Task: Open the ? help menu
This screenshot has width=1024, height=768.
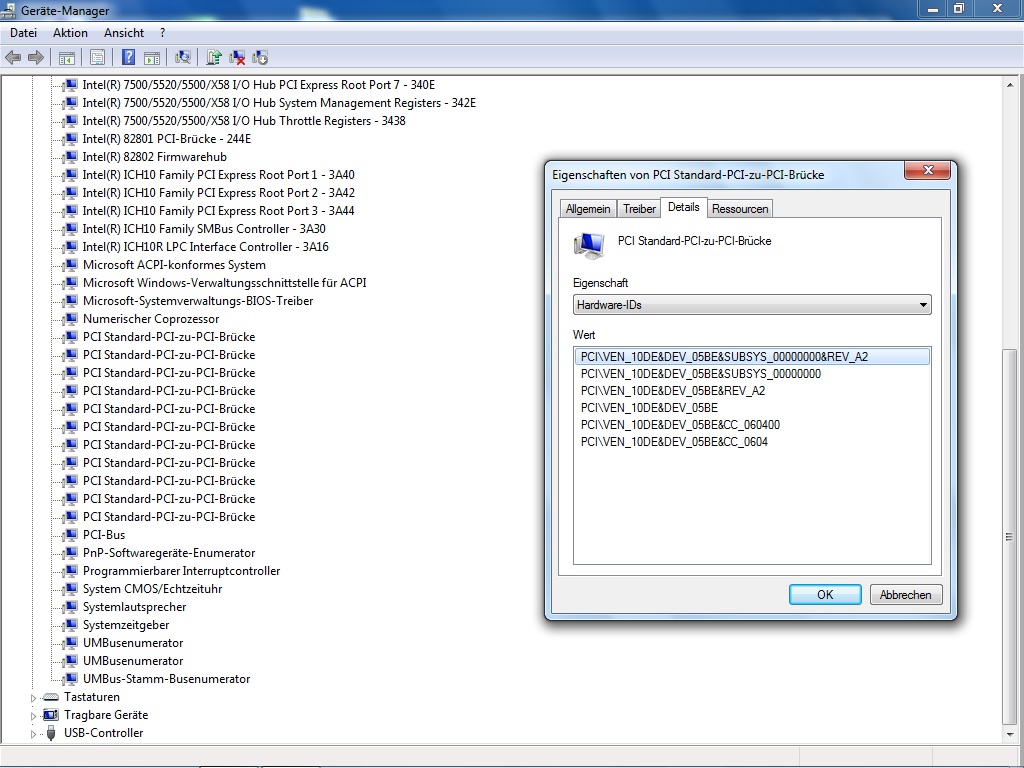Action: pyautogui.click(x=162, y=33)
